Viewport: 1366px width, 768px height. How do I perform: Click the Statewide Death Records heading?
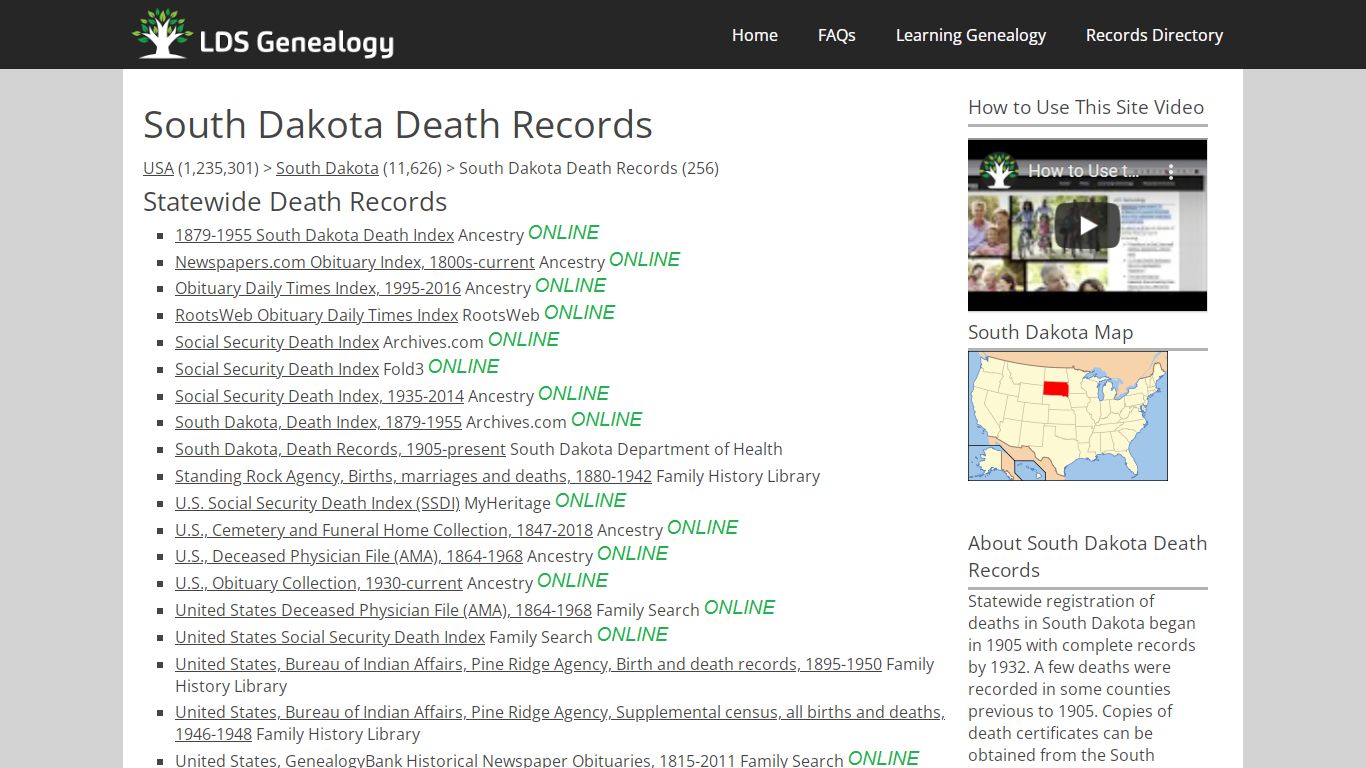tap(295, 202)
